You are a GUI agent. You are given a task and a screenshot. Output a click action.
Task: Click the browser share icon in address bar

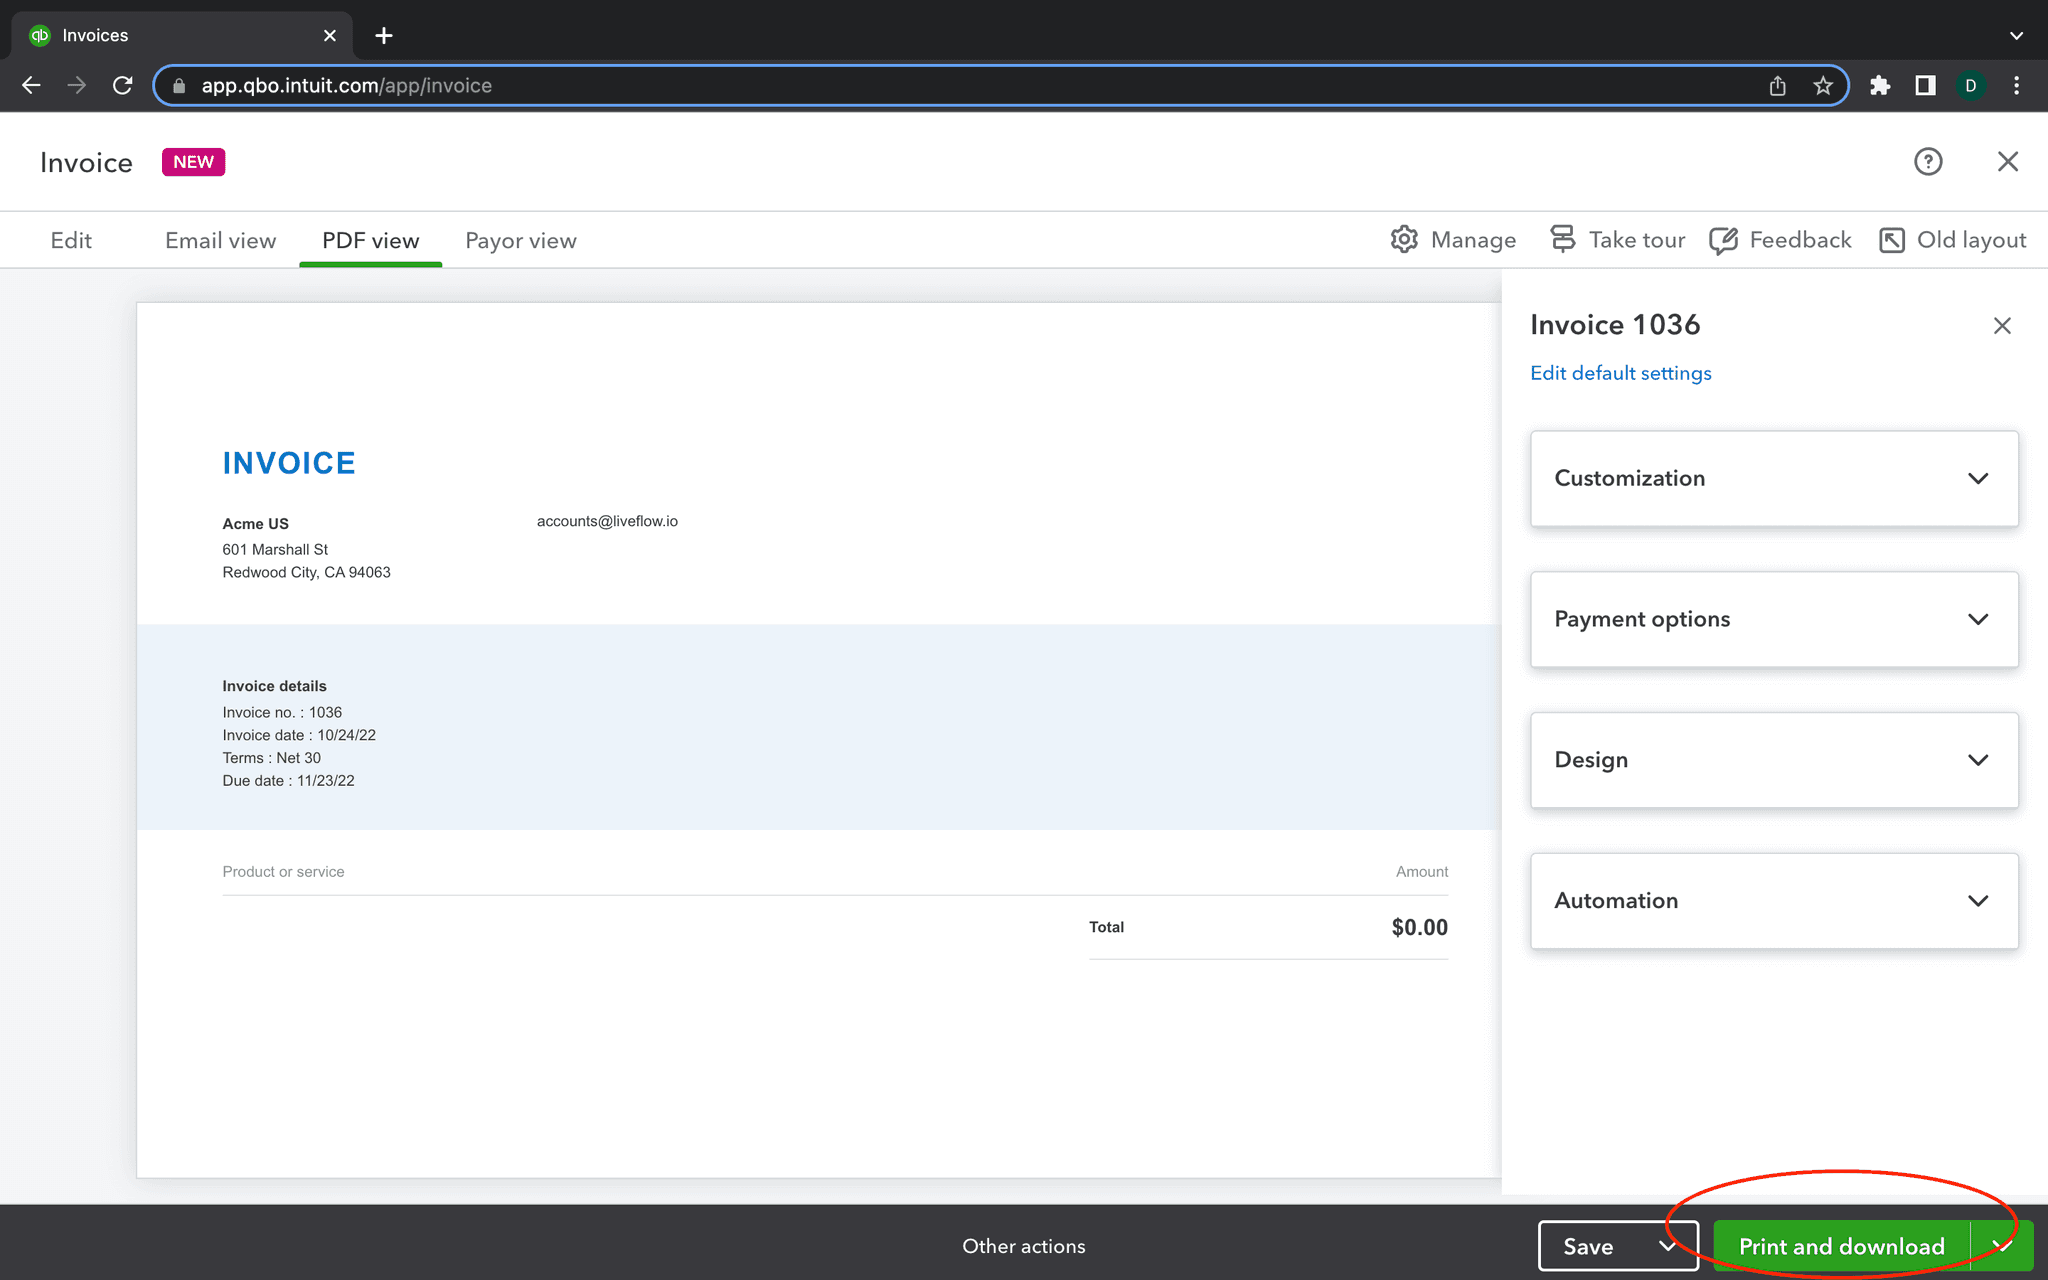(x=1776, y=86)
